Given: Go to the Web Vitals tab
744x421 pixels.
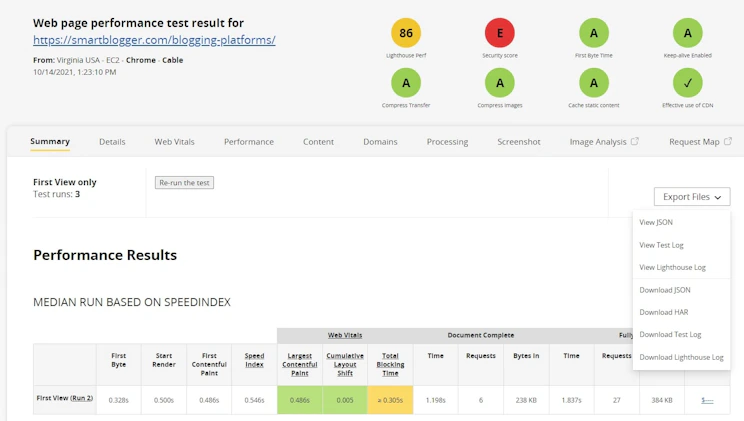Looking at the screenshot, I should coord(174,141).
